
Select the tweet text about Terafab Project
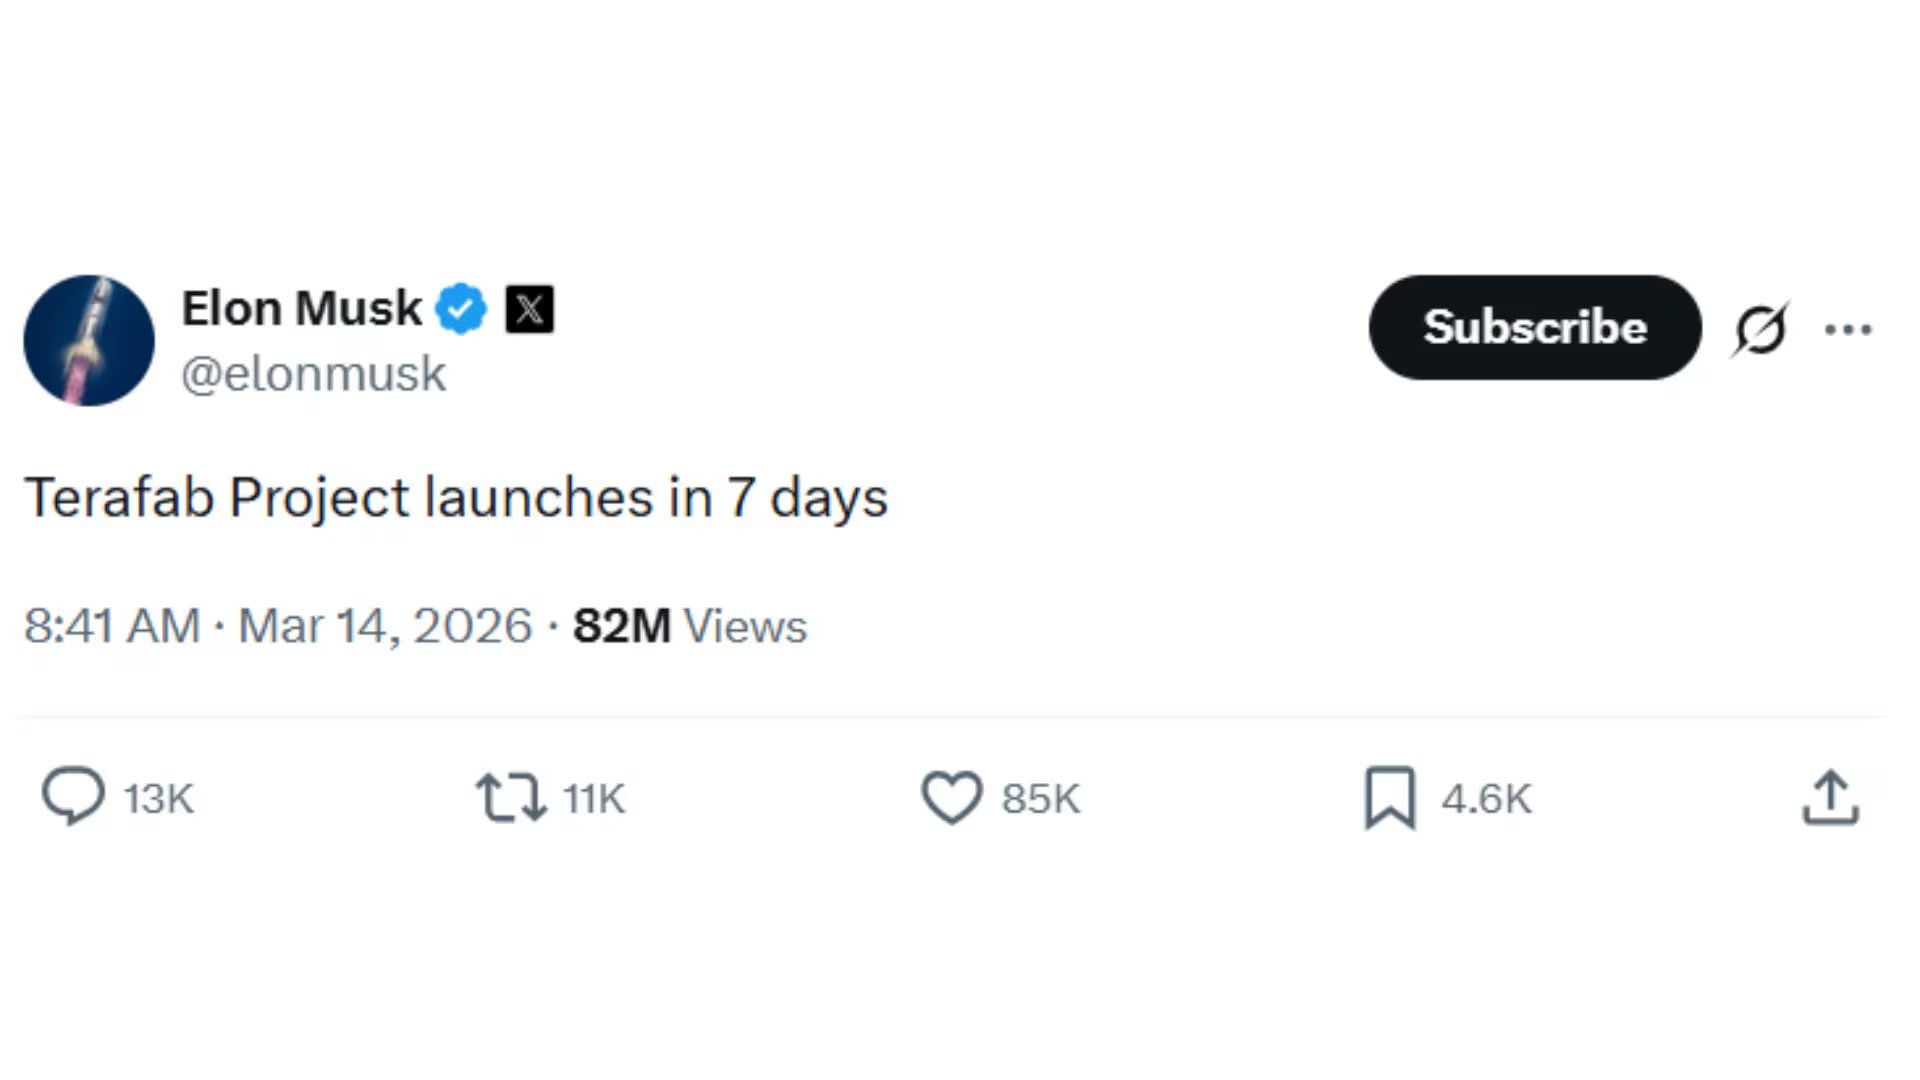coord(456,497)
